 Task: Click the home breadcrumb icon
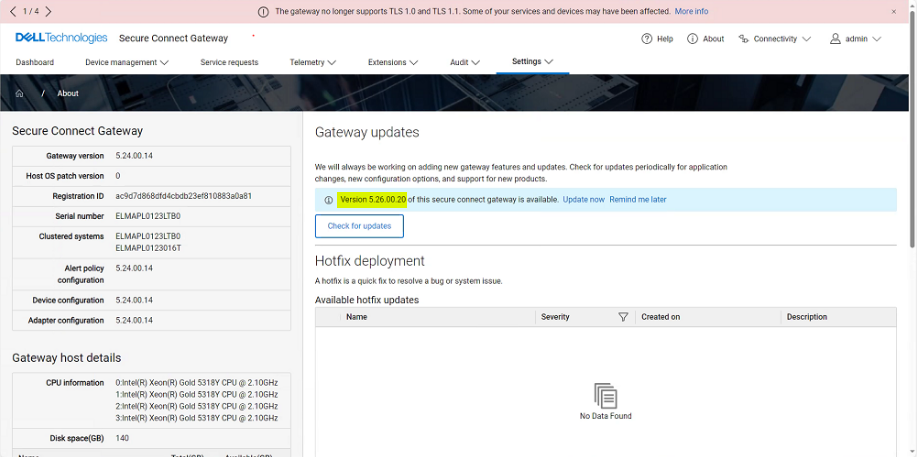pyautogui.click(x=19, y=94)
